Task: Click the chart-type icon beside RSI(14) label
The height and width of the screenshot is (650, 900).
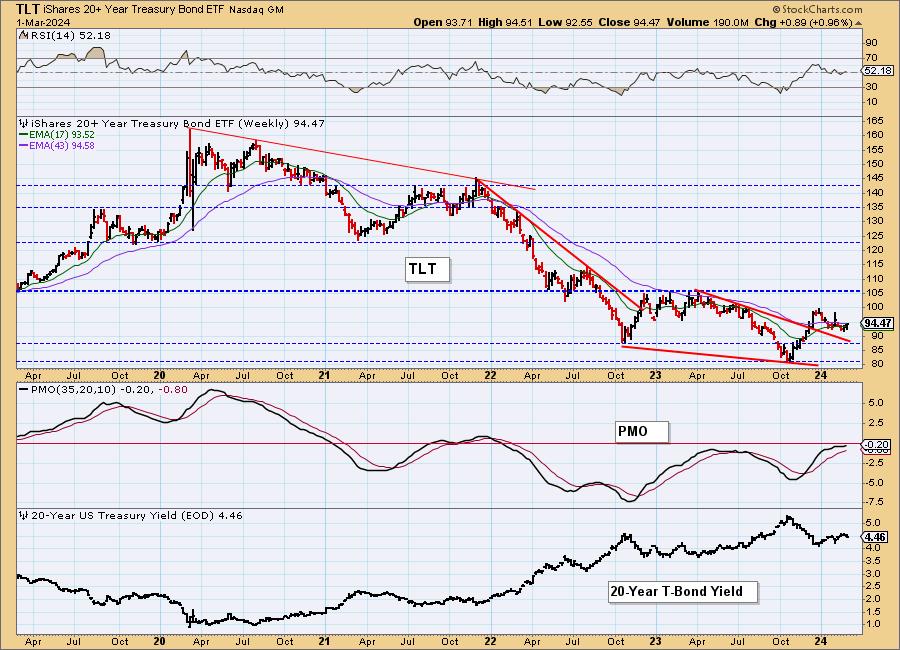Action: pyautogui.click(x=23, y=35)
